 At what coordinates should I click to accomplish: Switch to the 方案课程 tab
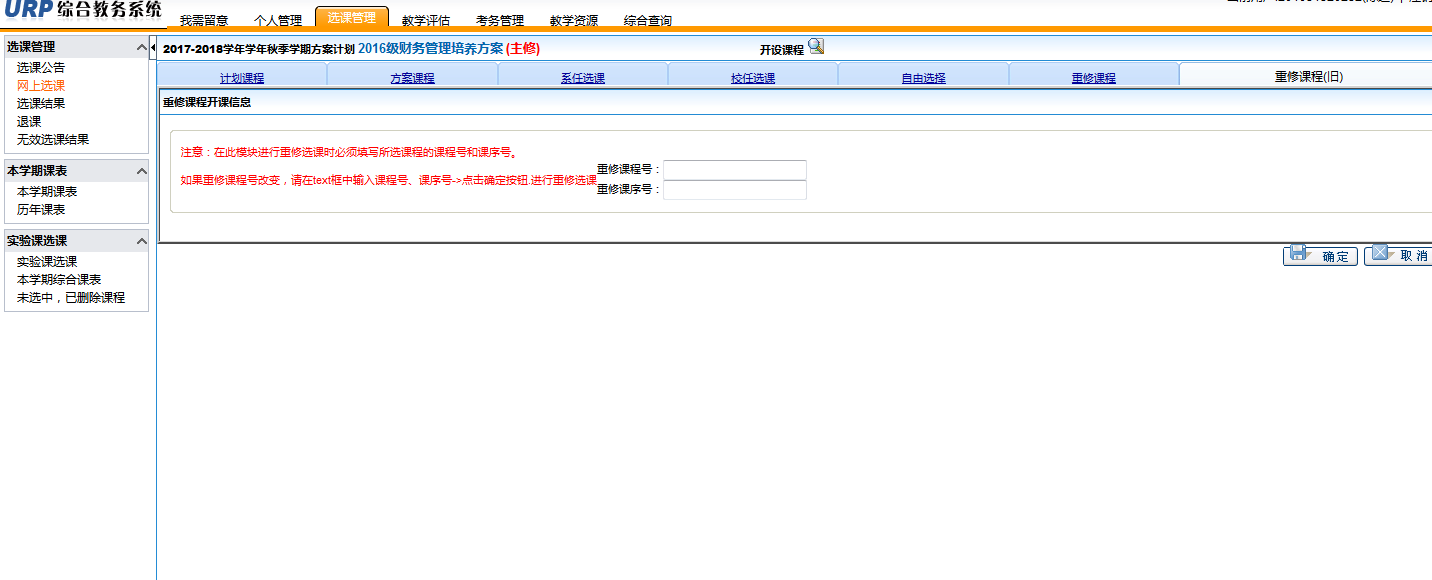[412, 78]
